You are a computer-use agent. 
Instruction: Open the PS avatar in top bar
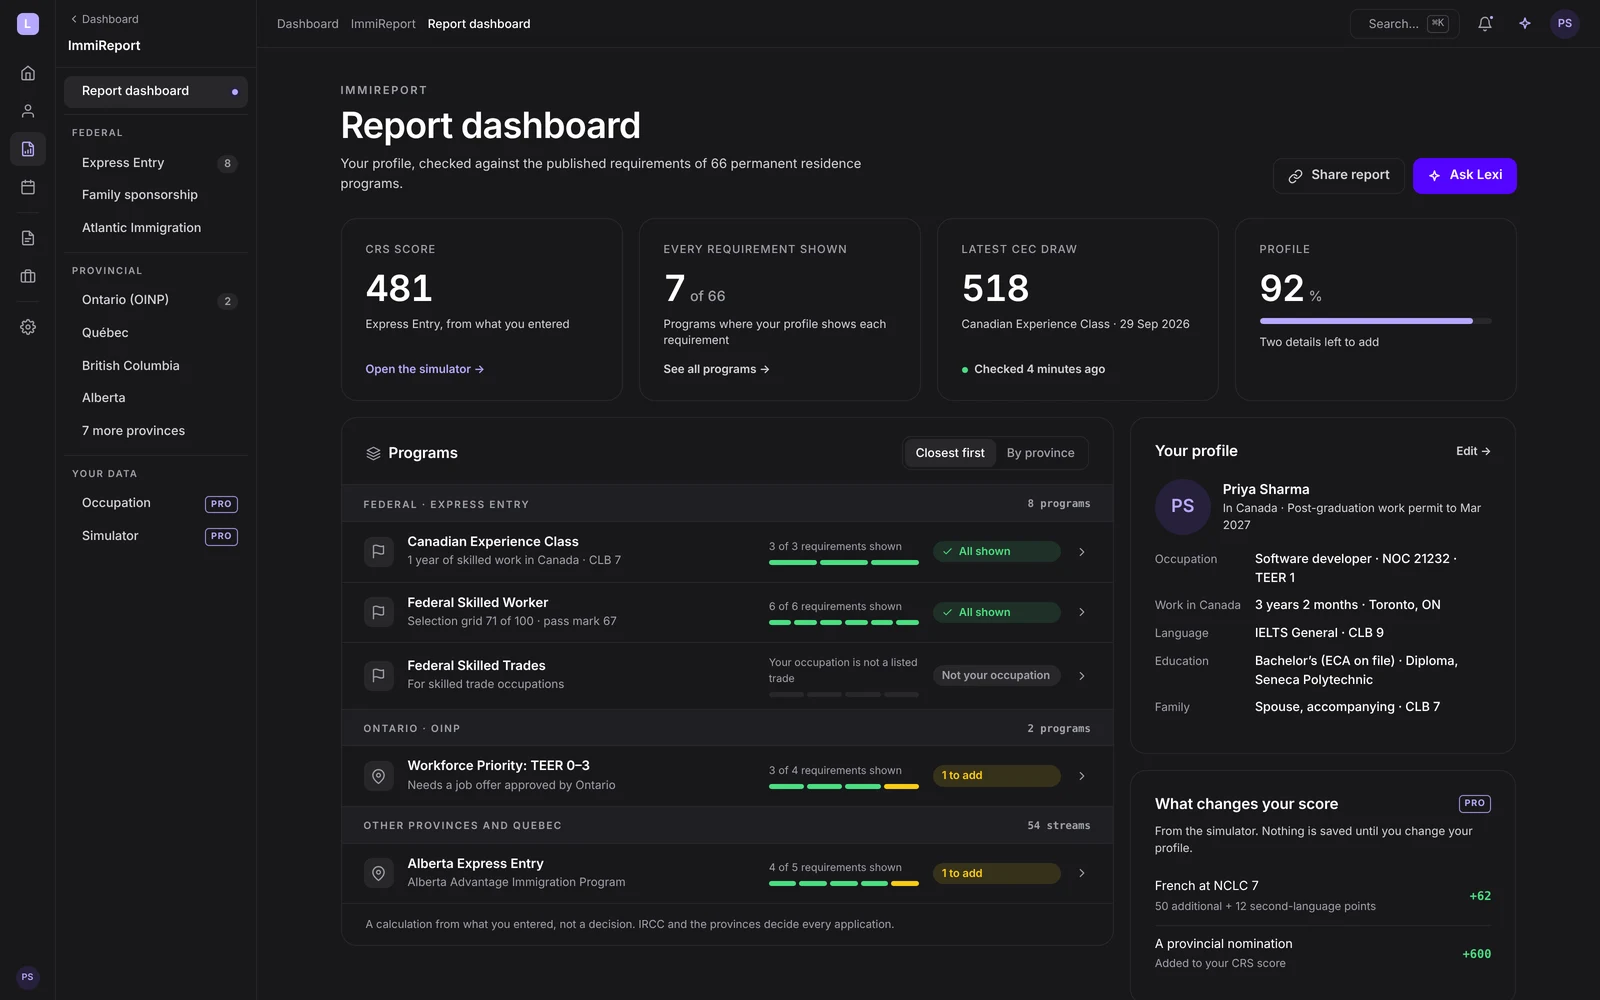point(1564,24)
